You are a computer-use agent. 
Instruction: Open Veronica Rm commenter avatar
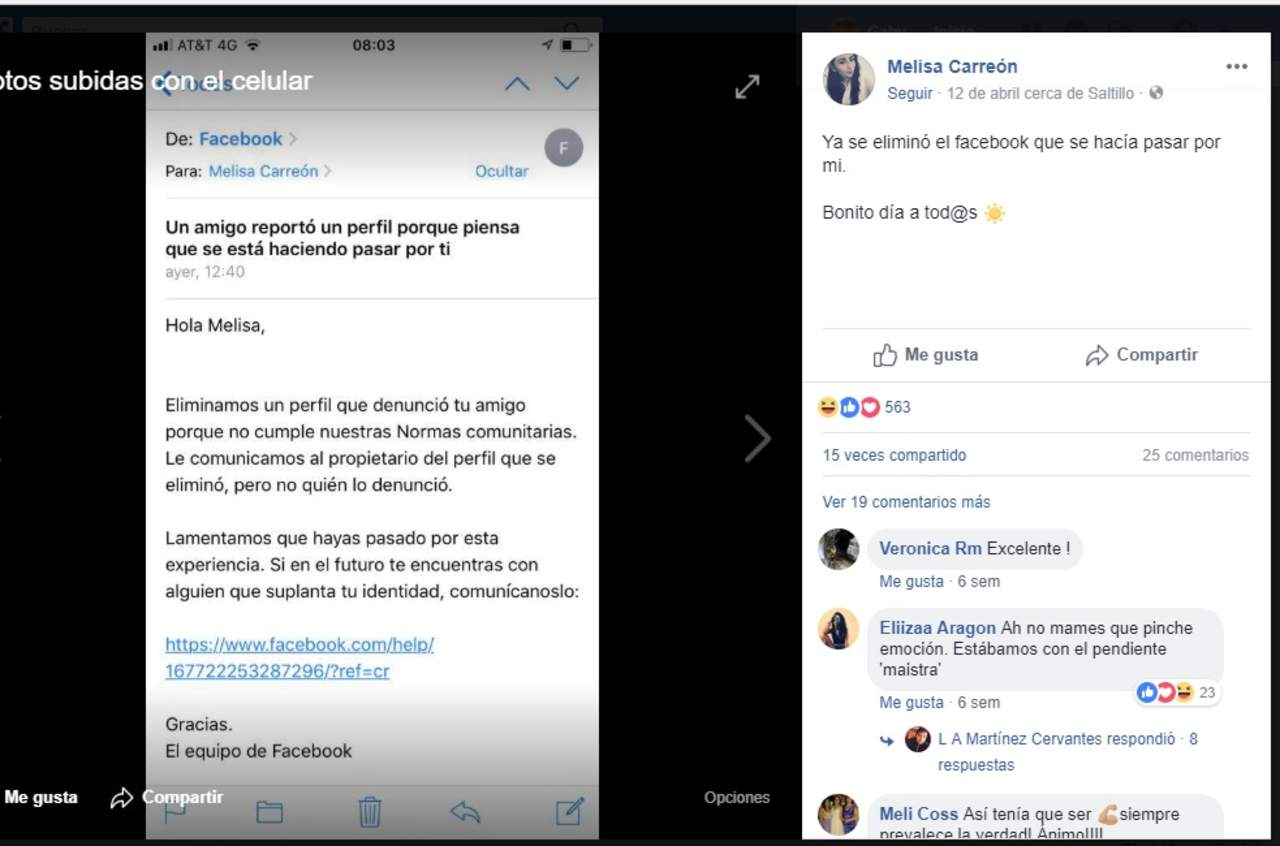click(x=839, y=549)
